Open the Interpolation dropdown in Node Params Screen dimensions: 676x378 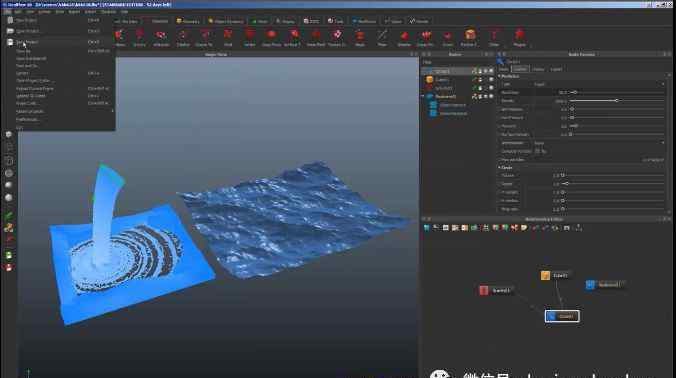(x=599, y=143)
